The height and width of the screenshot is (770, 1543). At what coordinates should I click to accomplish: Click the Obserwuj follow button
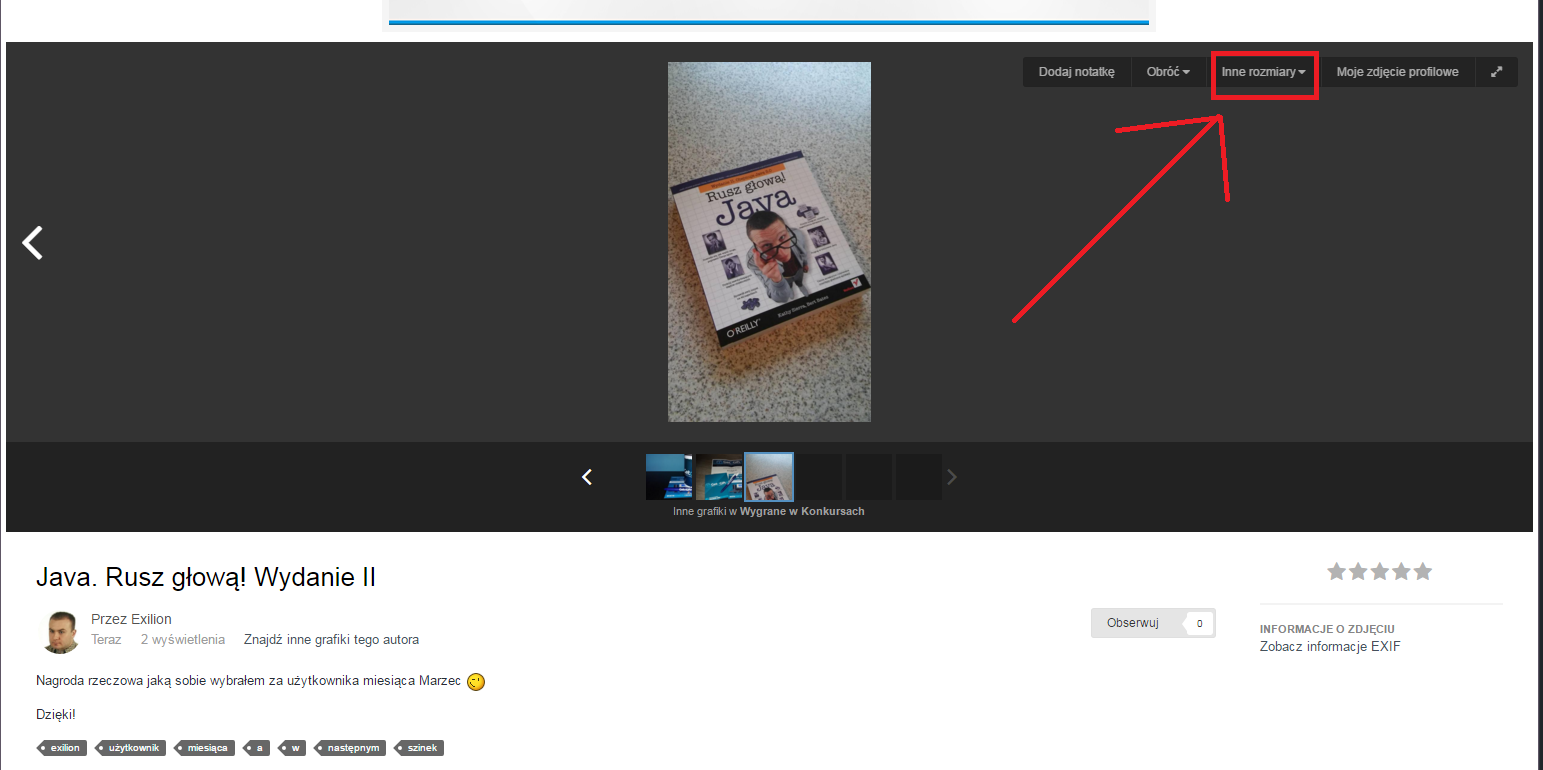pos(1133,623)
